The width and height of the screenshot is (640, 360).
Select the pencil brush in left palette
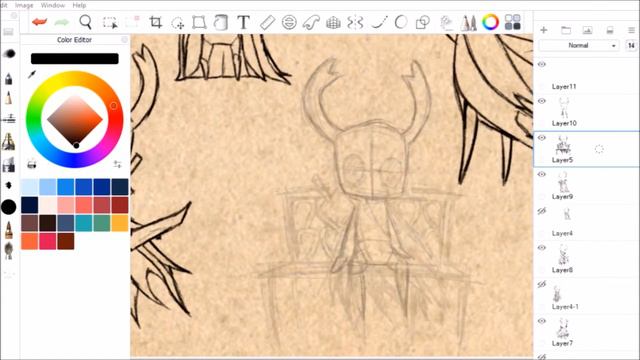pyautogui.click(x=9, y=98)
